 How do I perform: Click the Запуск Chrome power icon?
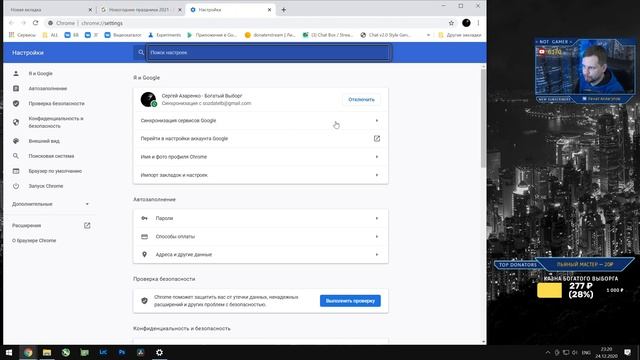[x=16, y=186]
